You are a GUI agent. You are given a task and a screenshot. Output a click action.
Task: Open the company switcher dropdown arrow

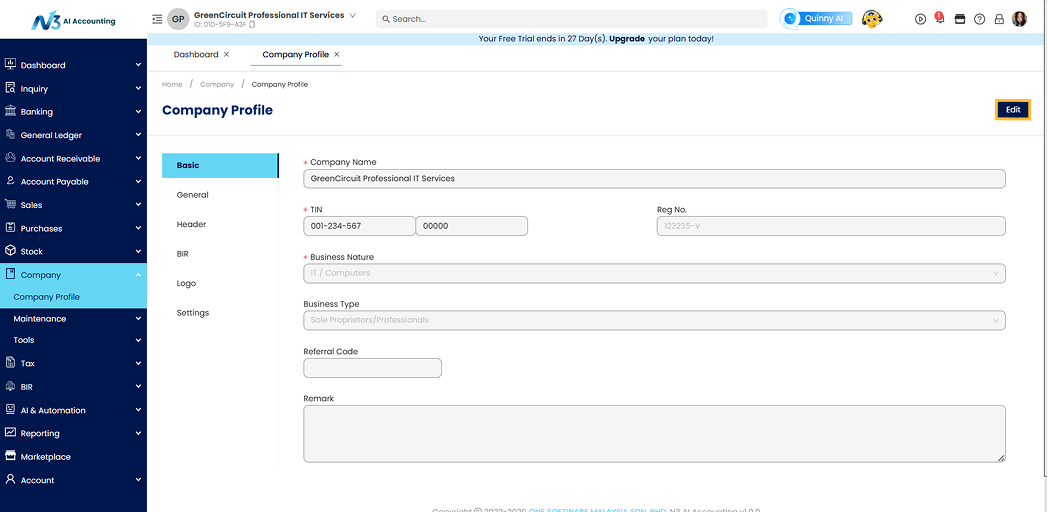(x=352, y=15)
